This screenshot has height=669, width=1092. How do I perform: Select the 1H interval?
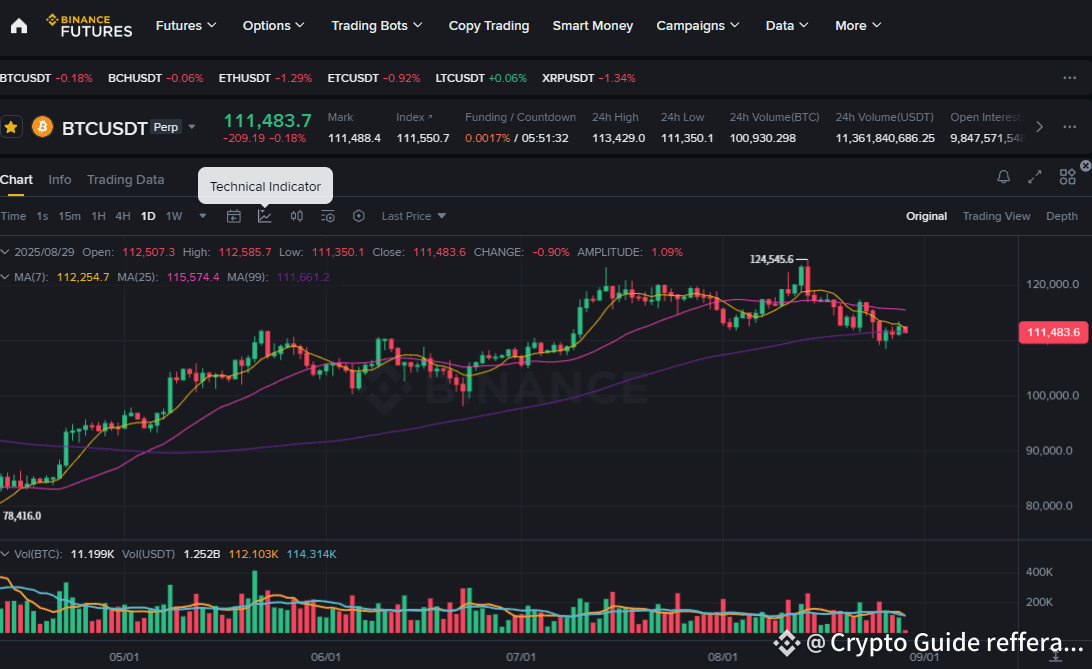[98, 217]
